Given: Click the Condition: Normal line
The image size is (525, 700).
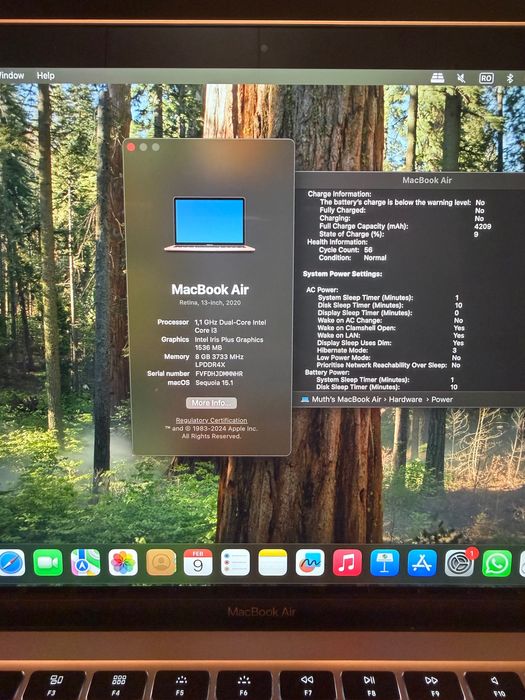Looking at the screenshot, I should point(353,258).
